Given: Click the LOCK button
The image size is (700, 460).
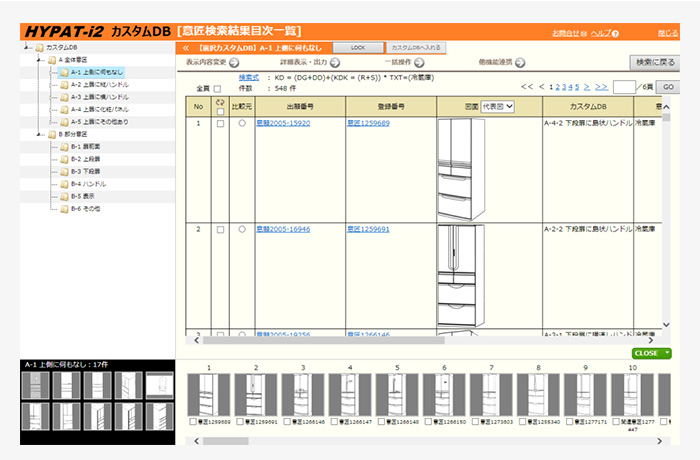Looking at the screenshot, I should pyautogui.click(x=358, y=48).
